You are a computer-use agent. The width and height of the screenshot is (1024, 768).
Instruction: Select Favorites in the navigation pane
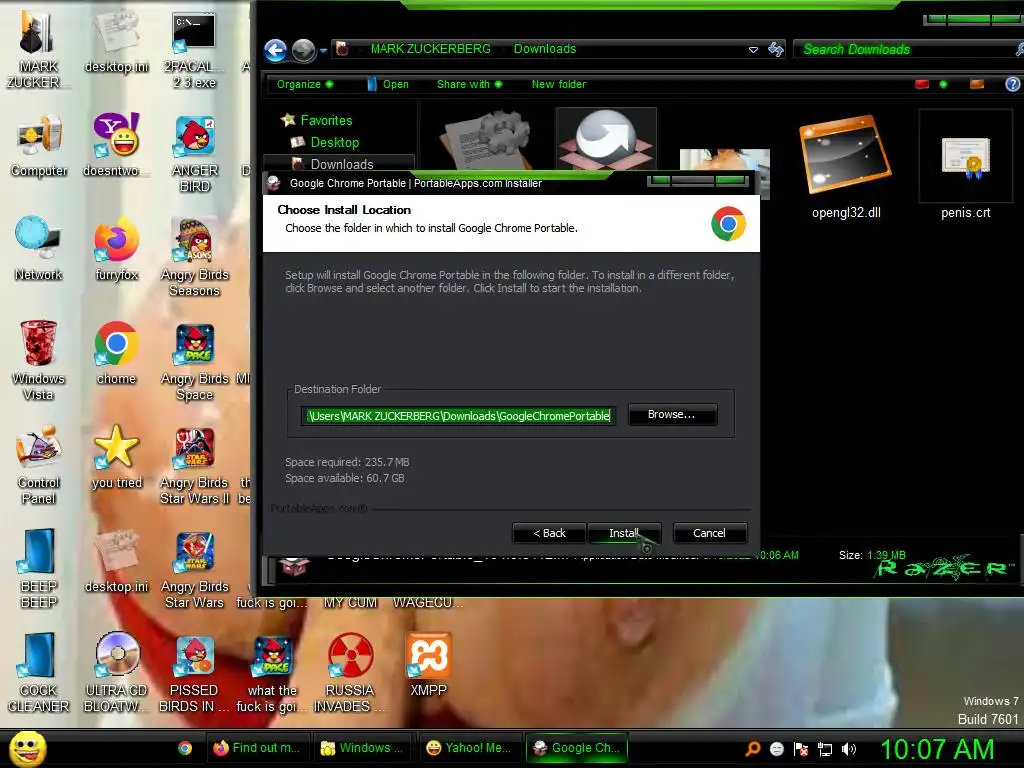[x=326, y=120]
